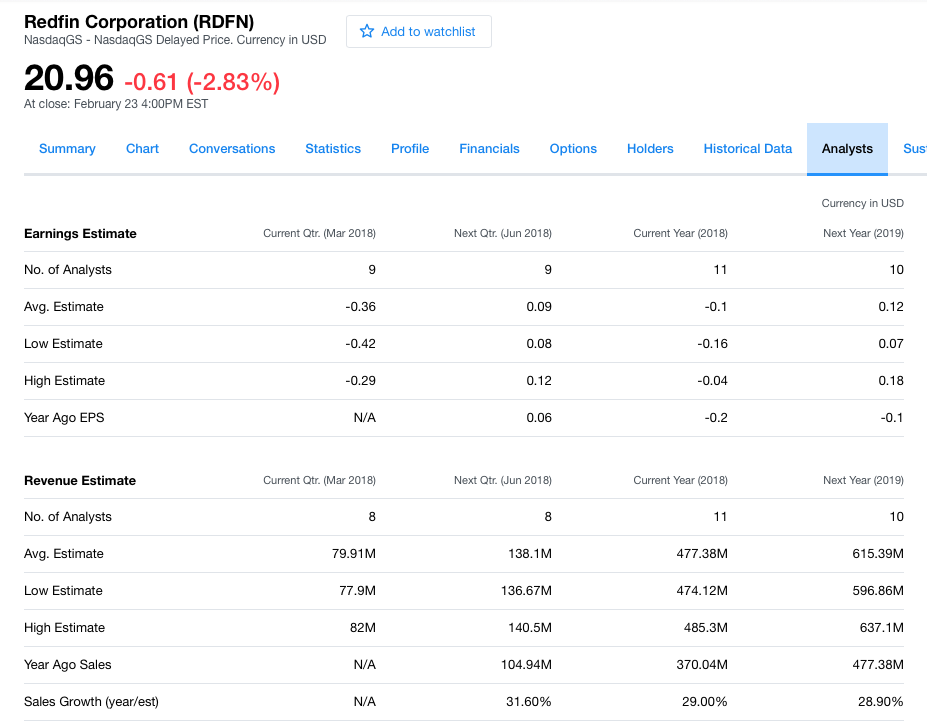Click the "Earnings Estimate" table heading
The image size is (927, 724).
(x=80, y=233)
